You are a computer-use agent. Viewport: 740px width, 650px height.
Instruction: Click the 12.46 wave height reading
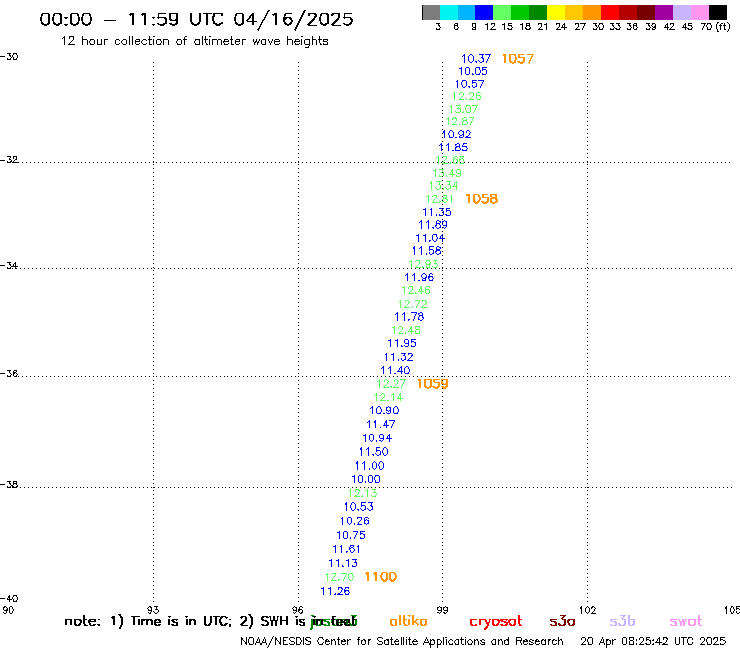(x=416, y=290)
